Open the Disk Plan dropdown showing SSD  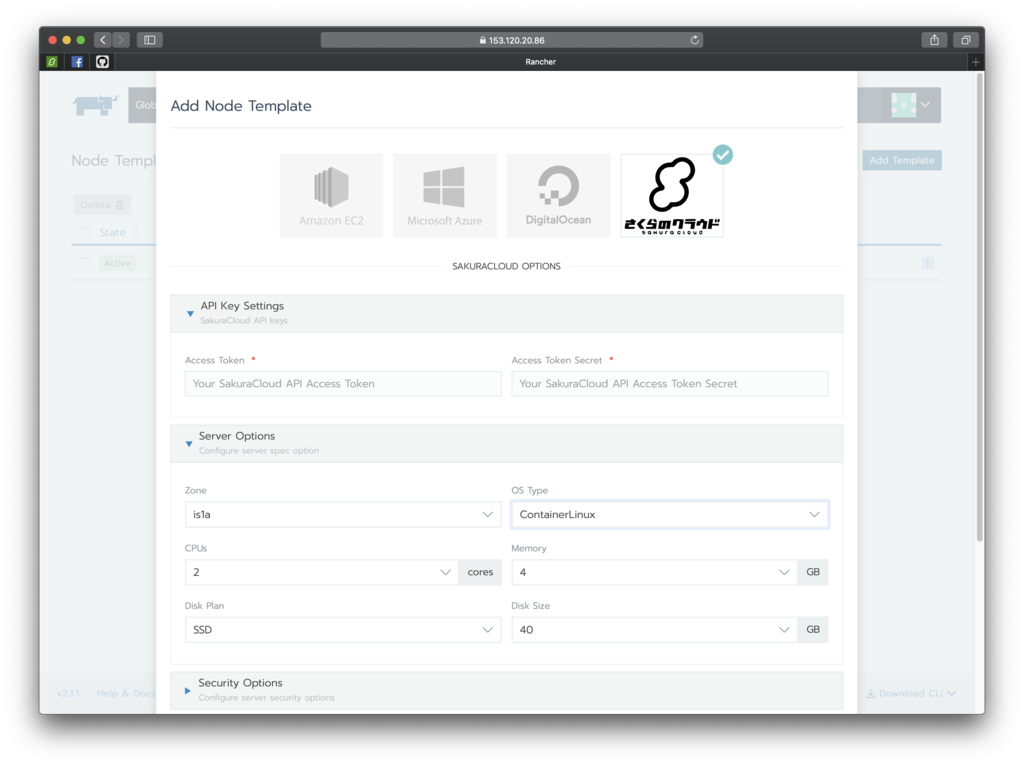(343, 630)
